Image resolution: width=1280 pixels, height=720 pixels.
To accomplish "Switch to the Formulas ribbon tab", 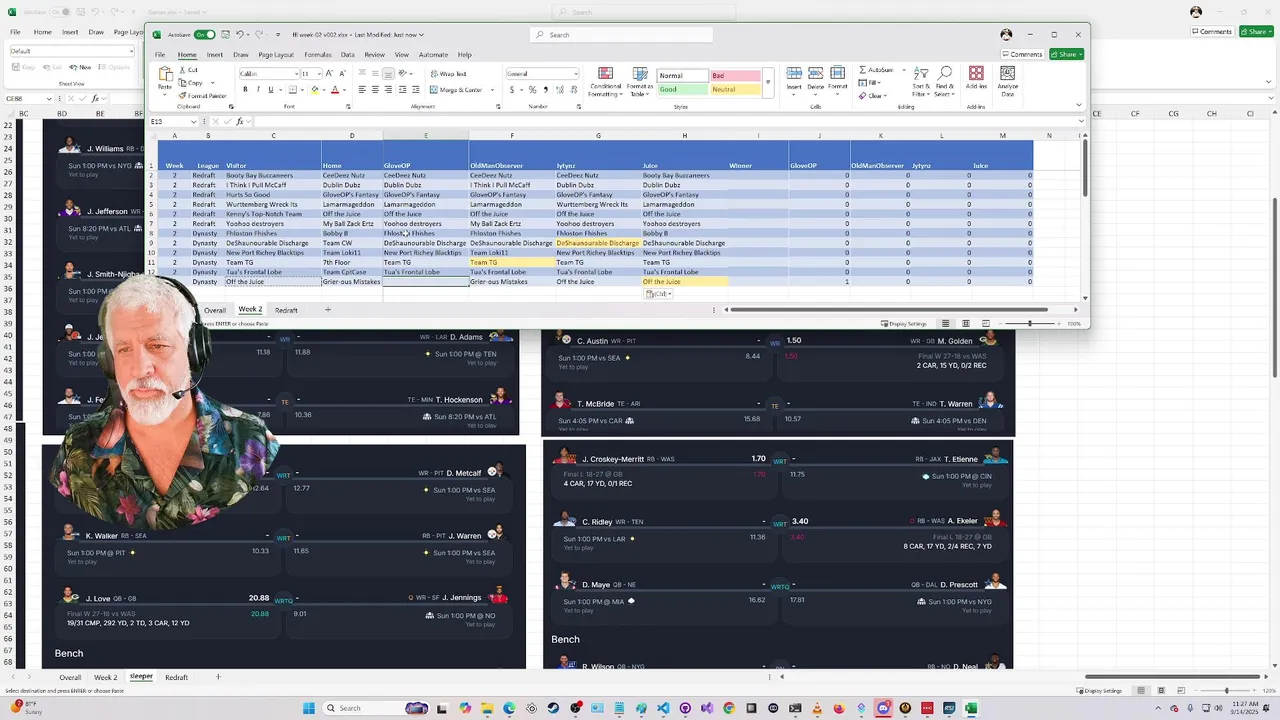I will tap(318, 55).
